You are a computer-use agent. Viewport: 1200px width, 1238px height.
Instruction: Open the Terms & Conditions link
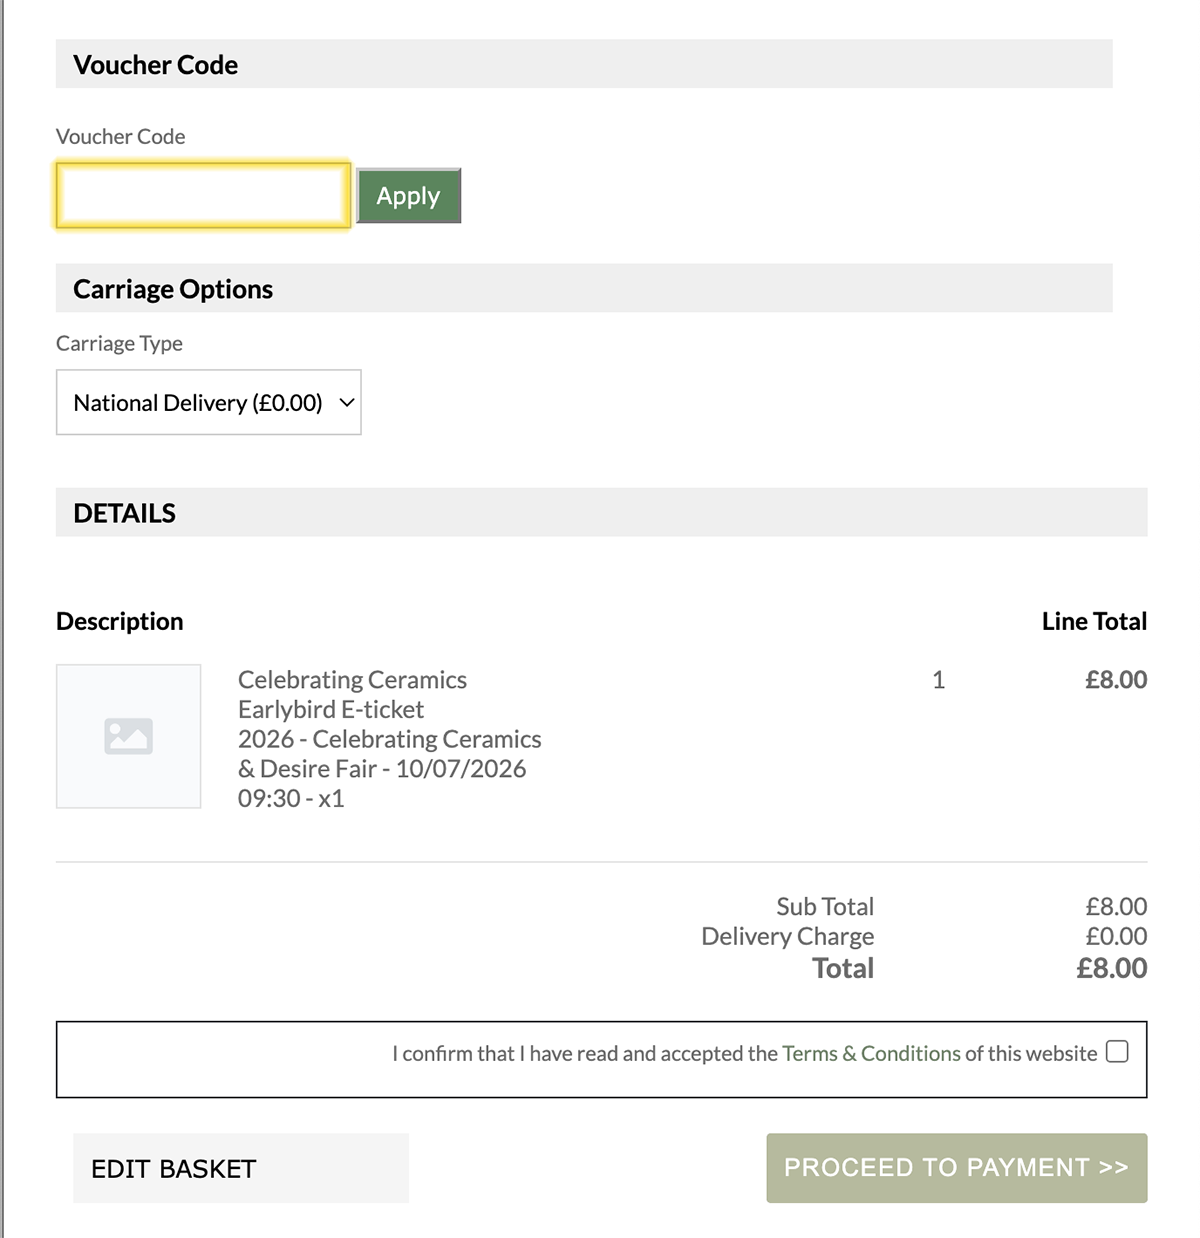[x=871, y=1054]
